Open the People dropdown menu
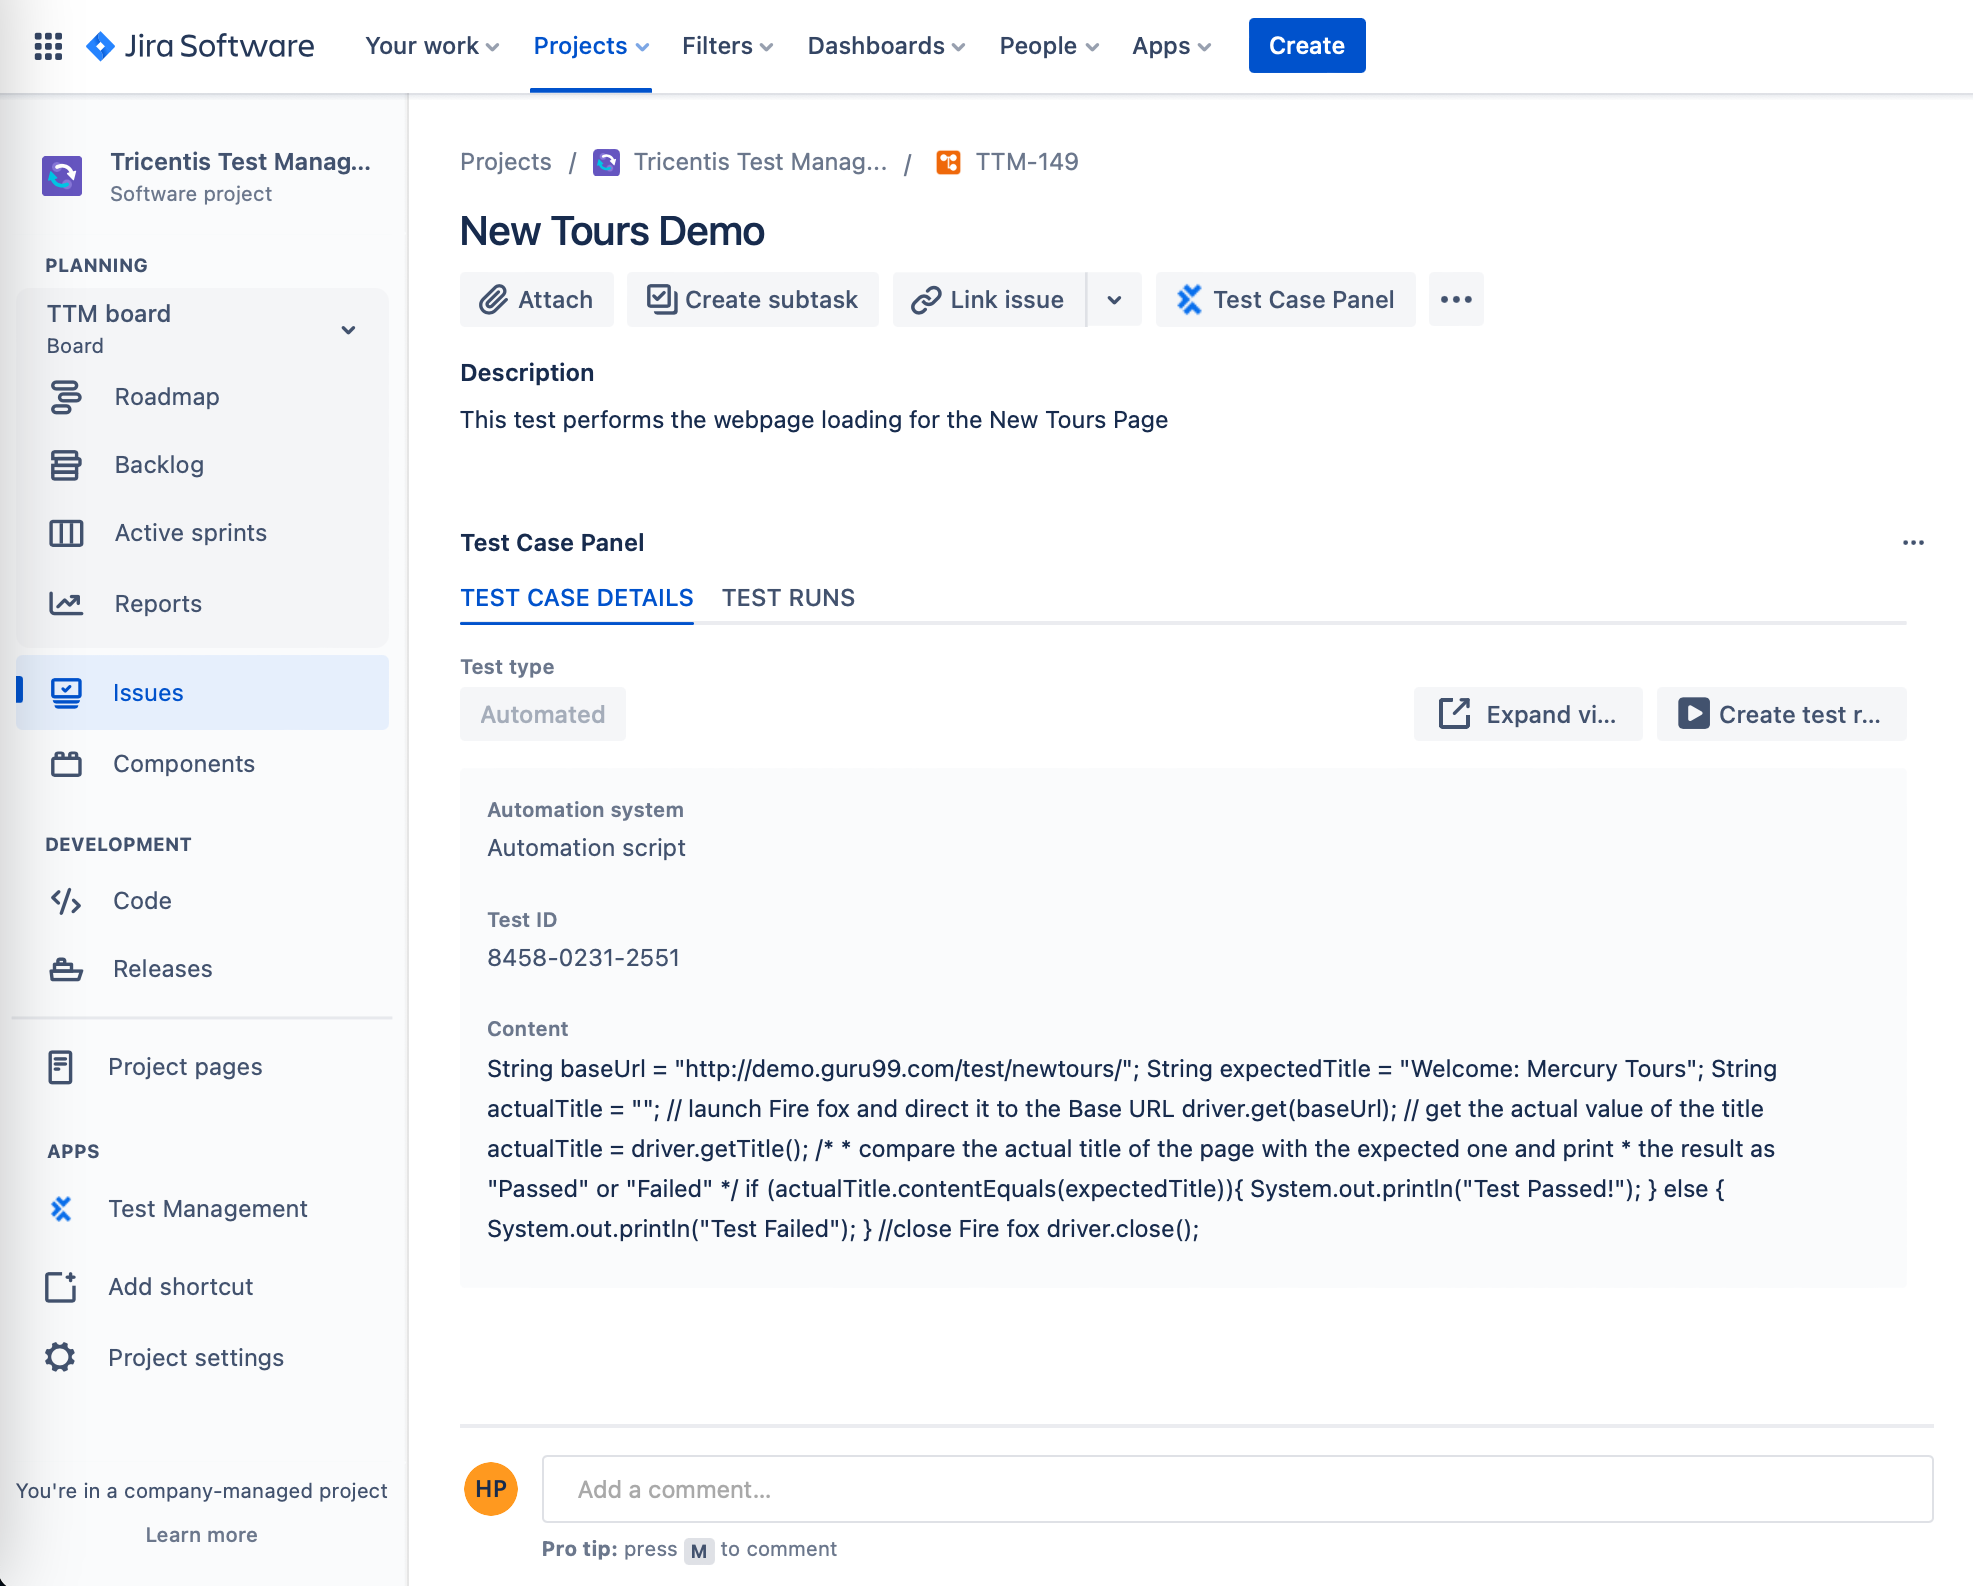This screenshot has width=1973, height=1586. pos(1049,46)
